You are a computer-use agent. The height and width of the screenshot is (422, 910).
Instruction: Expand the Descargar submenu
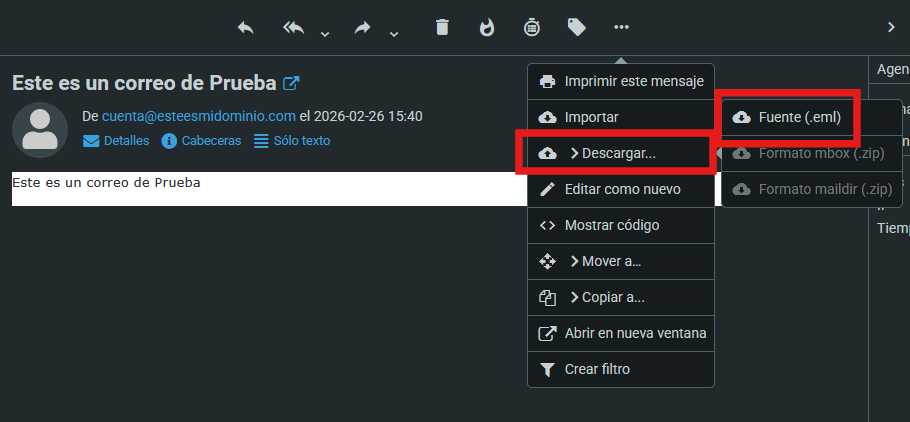(x=612, y=153)
